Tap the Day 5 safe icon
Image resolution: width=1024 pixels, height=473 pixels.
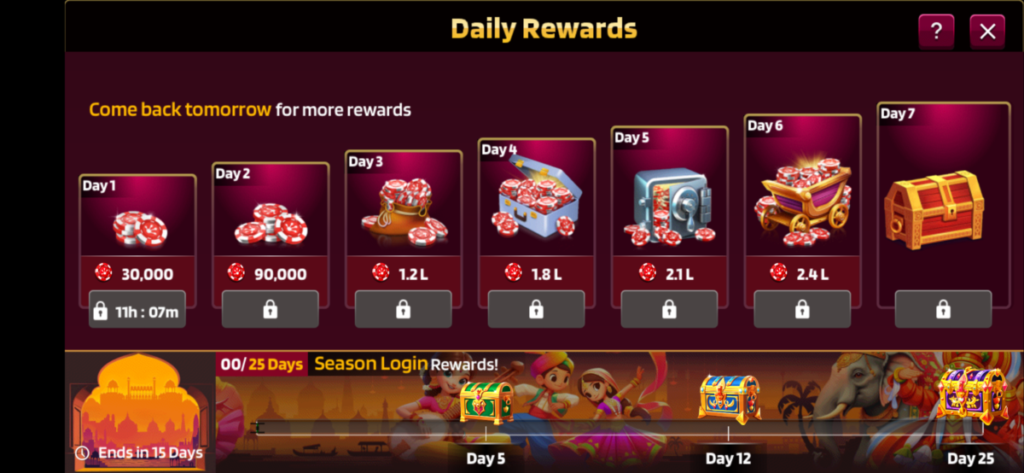coord(669,206)
